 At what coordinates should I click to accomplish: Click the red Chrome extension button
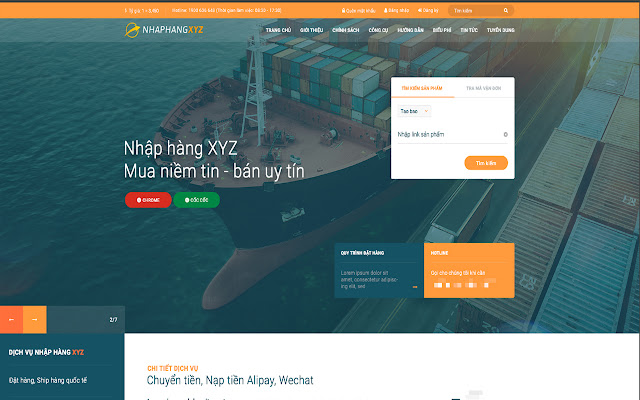(x=148, y=200)
